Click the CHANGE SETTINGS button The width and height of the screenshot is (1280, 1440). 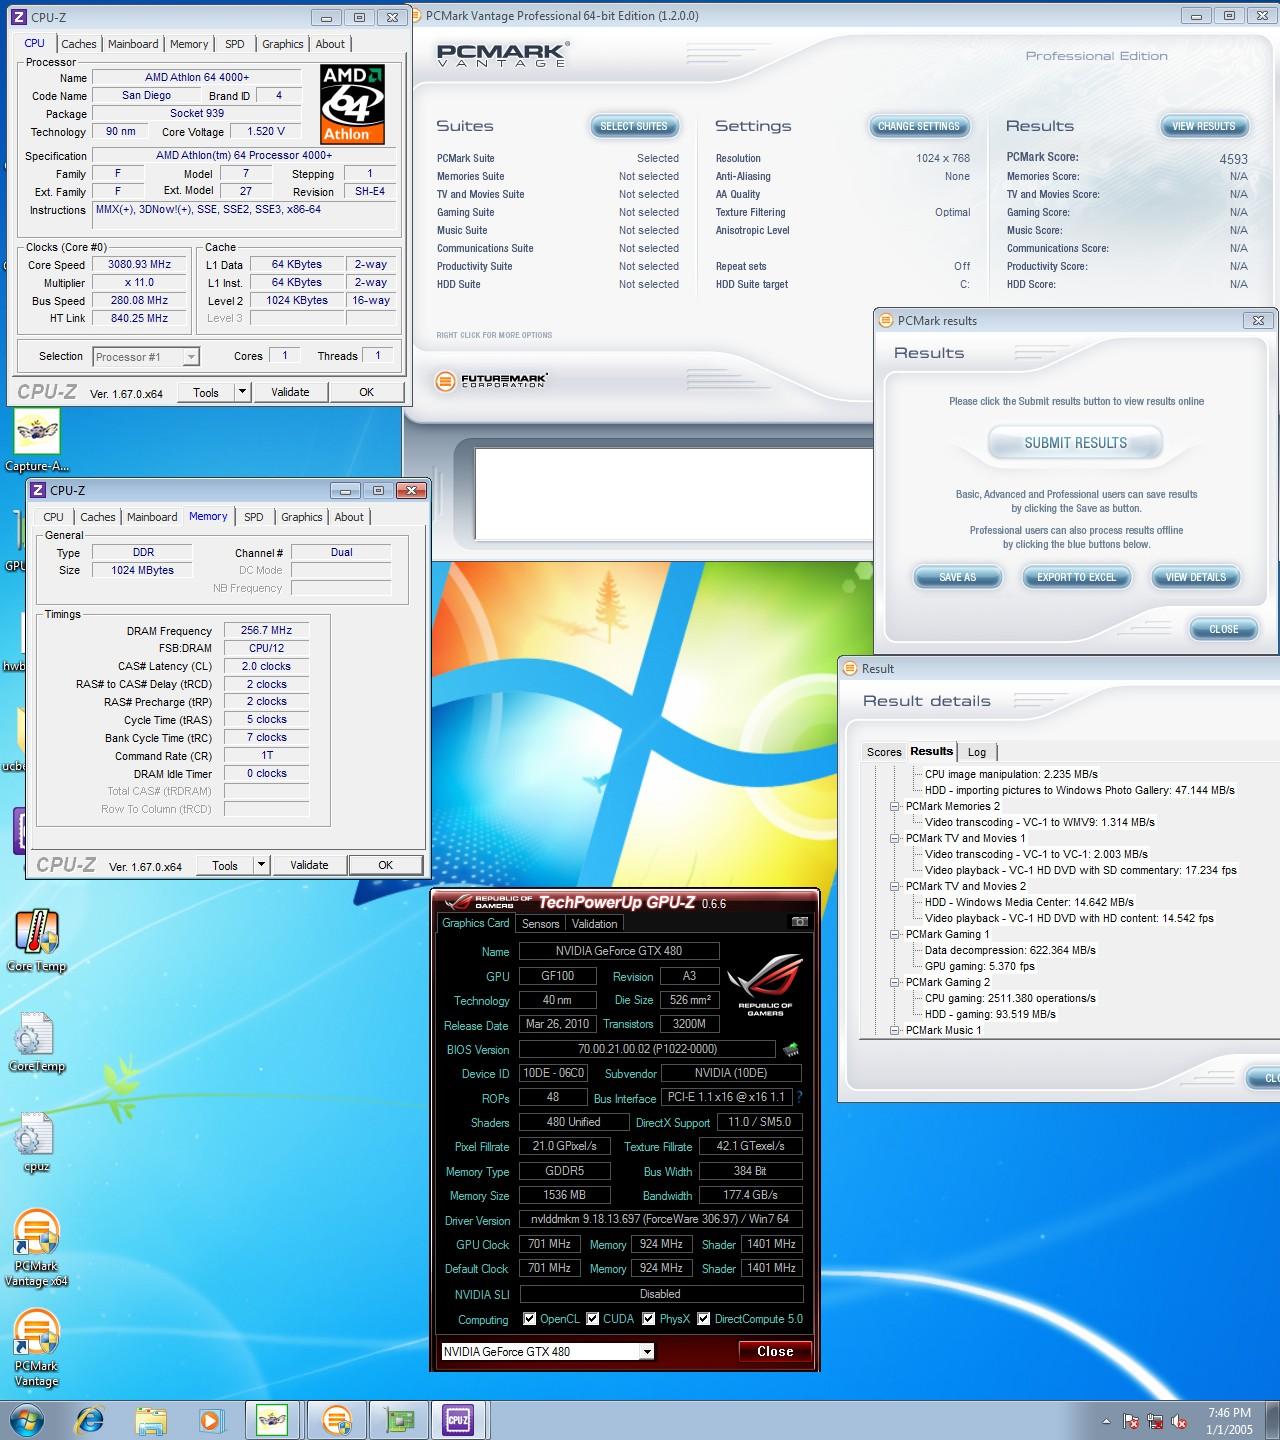(x=919, y=126)
